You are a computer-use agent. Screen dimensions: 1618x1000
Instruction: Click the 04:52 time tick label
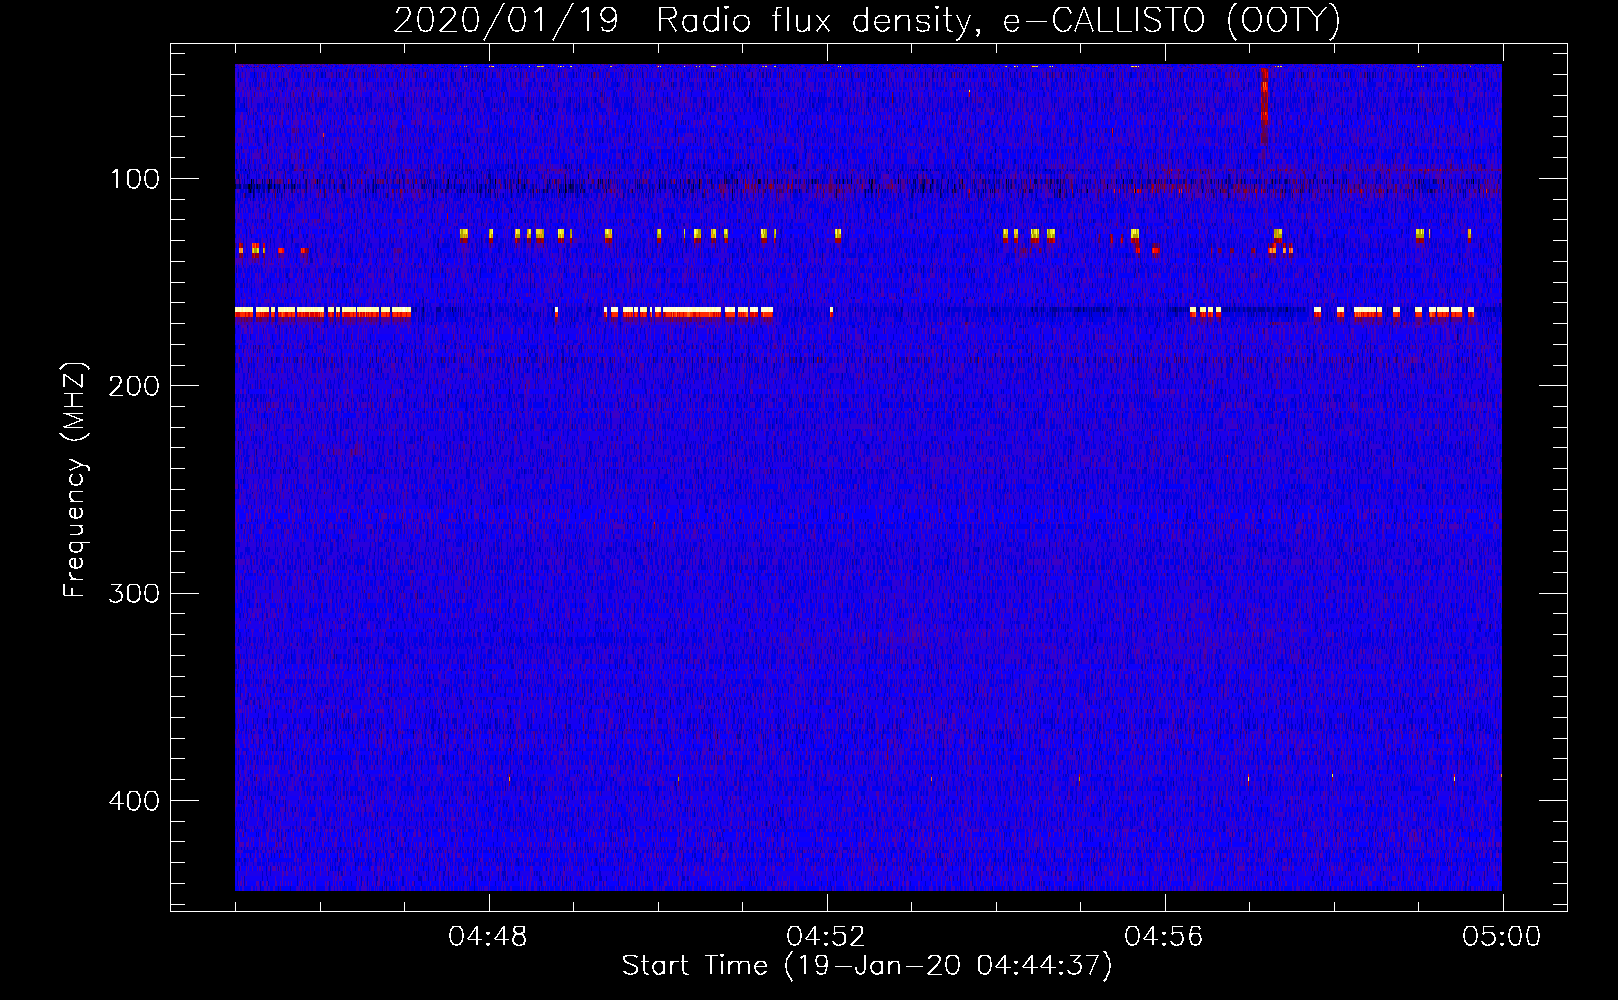point(826,937)
